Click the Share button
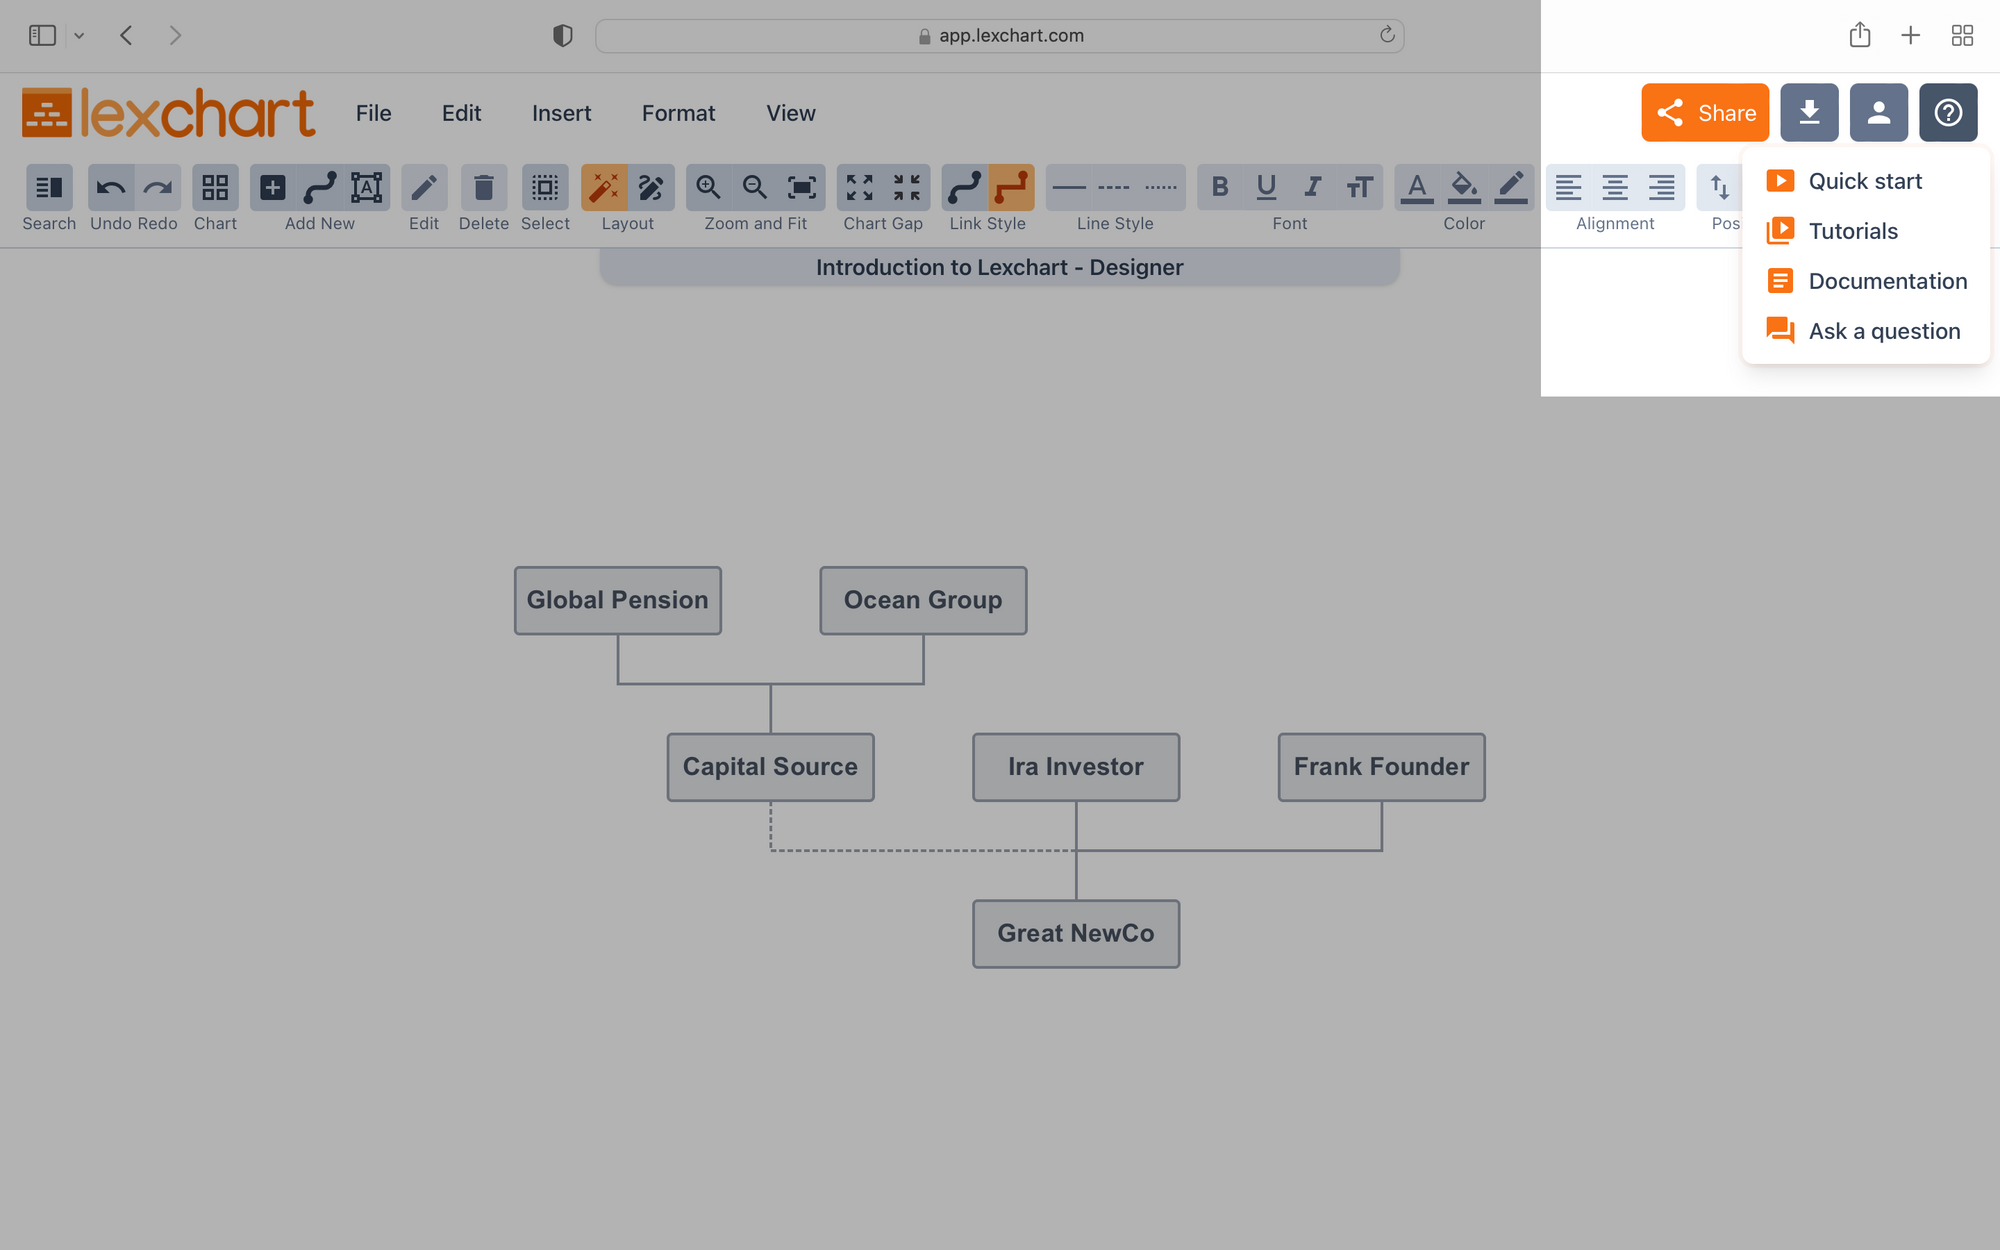The image size is (2000, 1250). pos(1705,111)
